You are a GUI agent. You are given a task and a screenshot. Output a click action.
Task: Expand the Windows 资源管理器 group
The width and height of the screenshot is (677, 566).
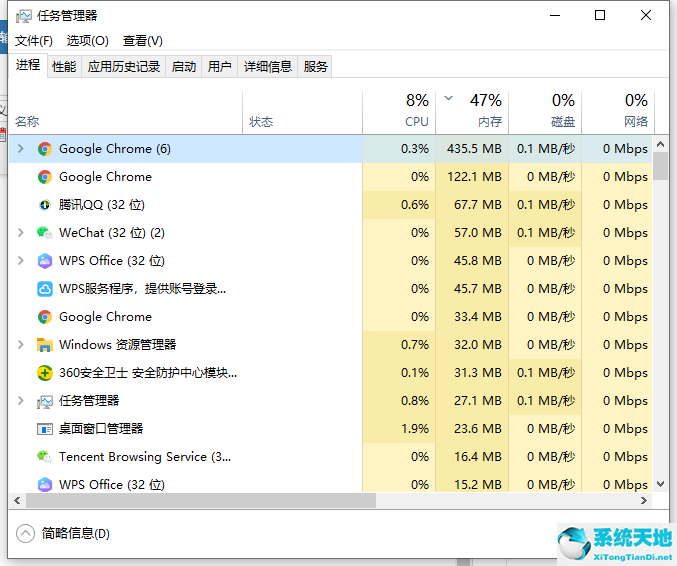(20, 345)
